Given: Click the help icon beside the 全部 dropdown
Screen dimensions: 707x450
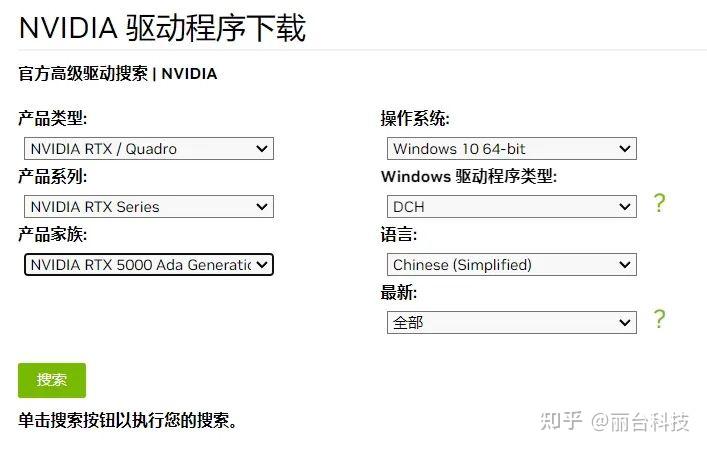Looking at the screenshot, I should pyautogui.click(x=659, y=320).
